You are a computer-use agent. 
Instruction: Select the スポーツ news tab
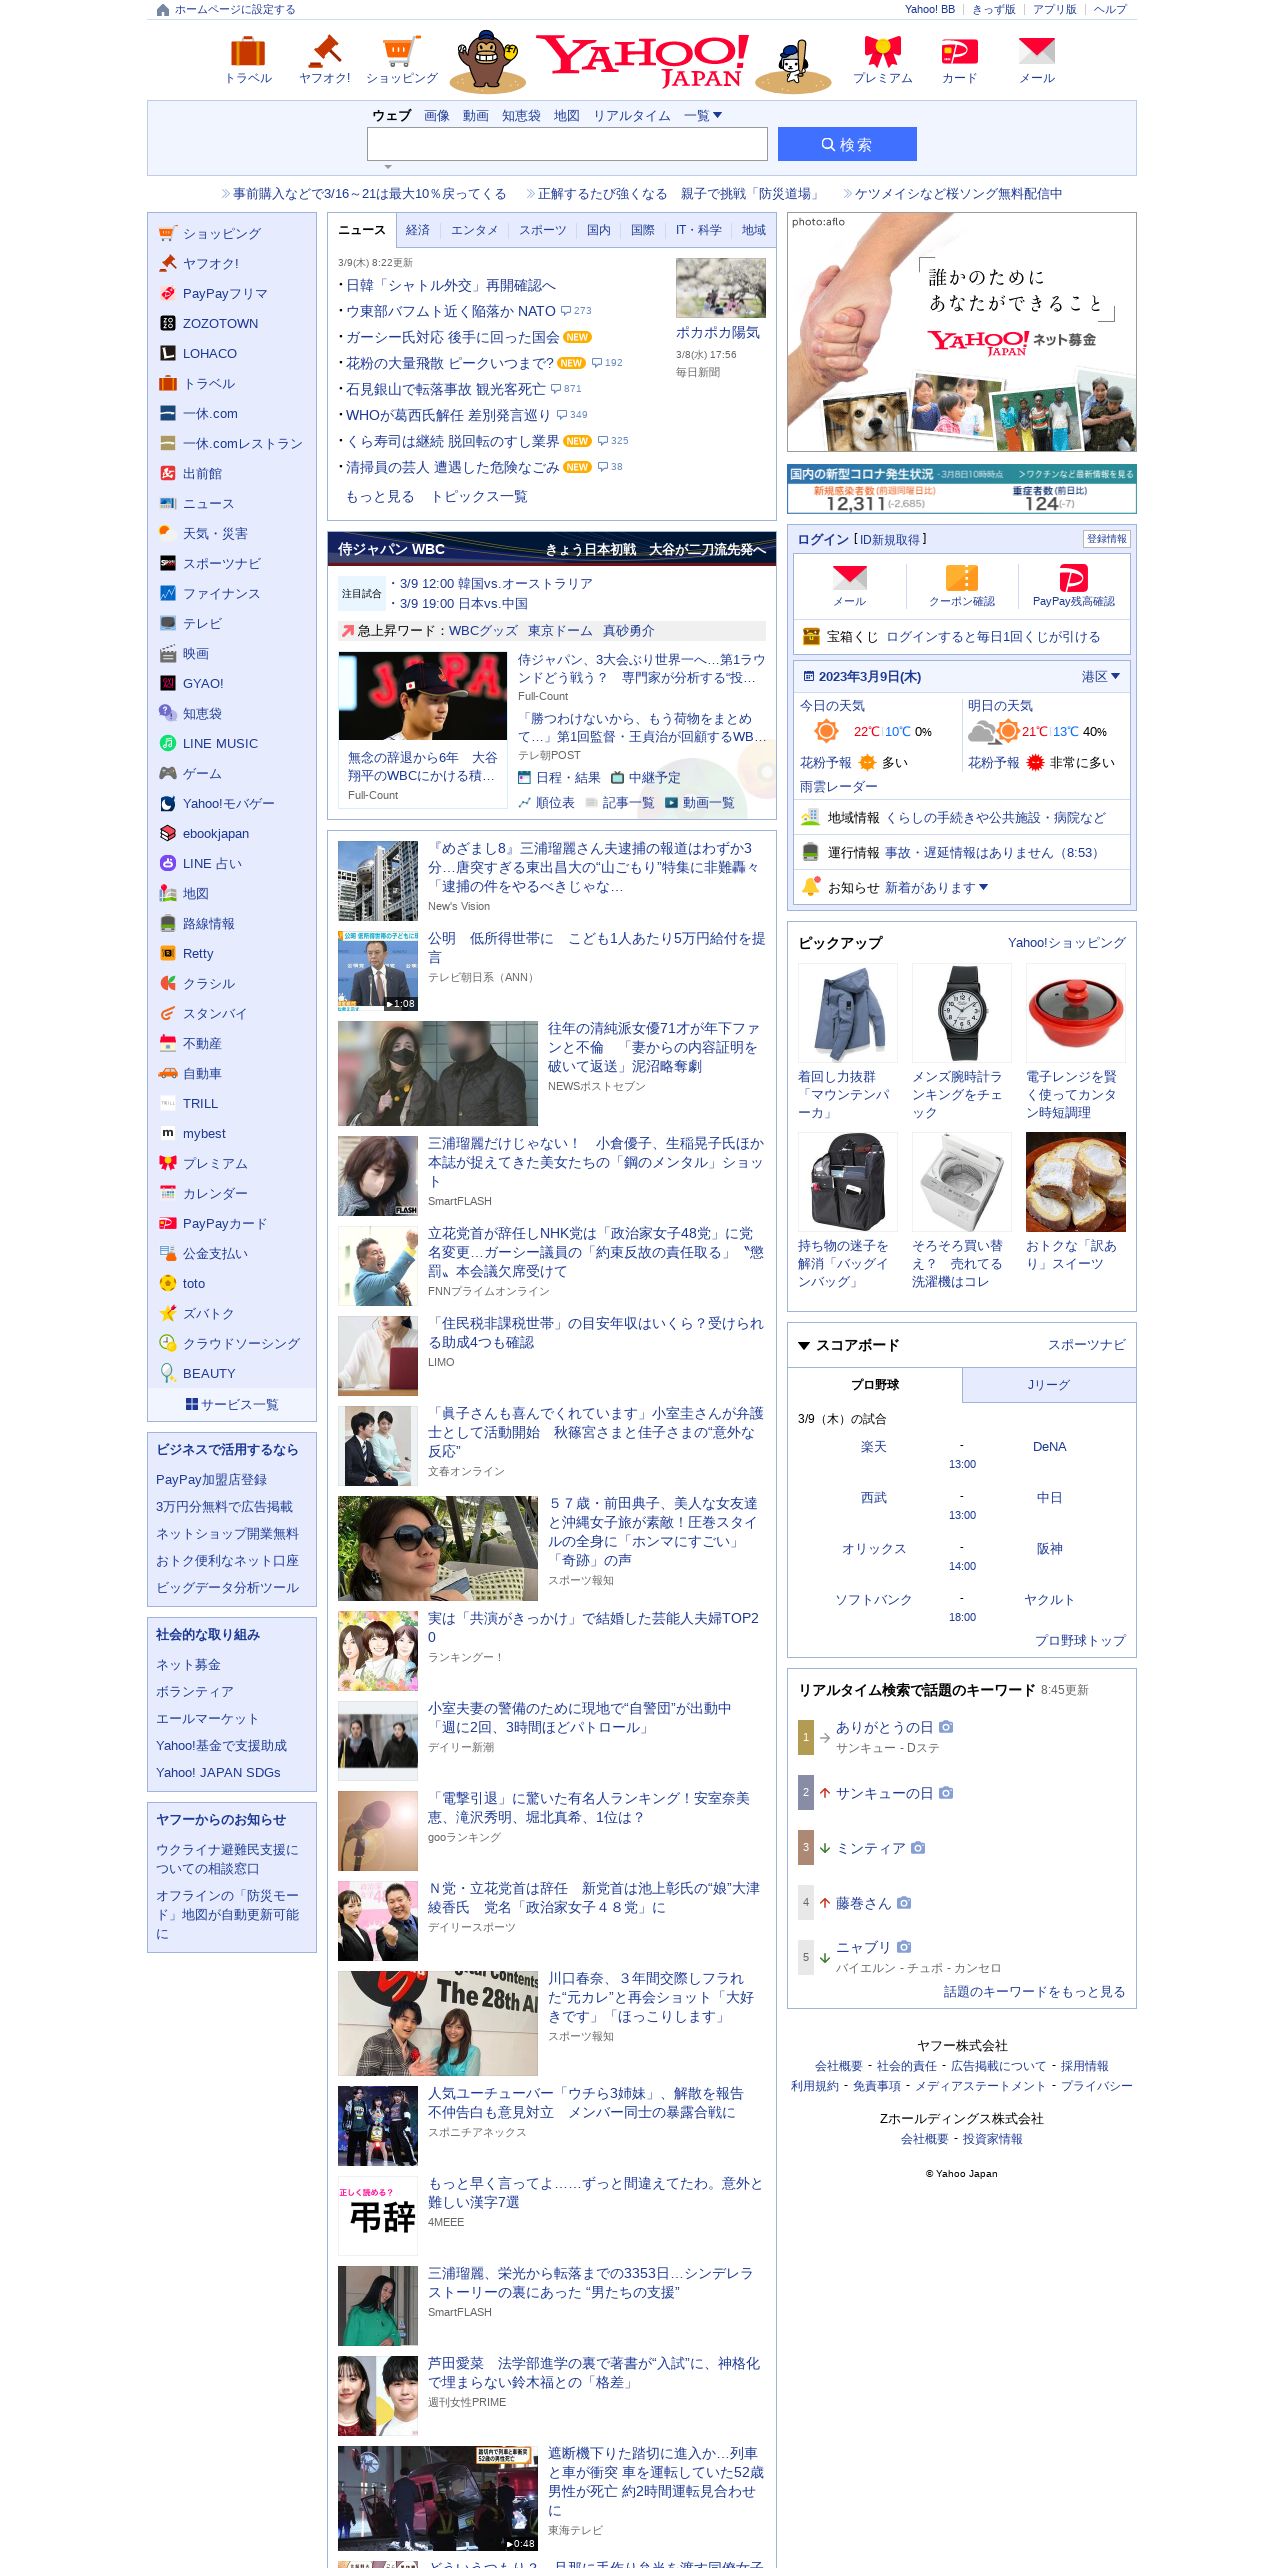click(542, 230)
